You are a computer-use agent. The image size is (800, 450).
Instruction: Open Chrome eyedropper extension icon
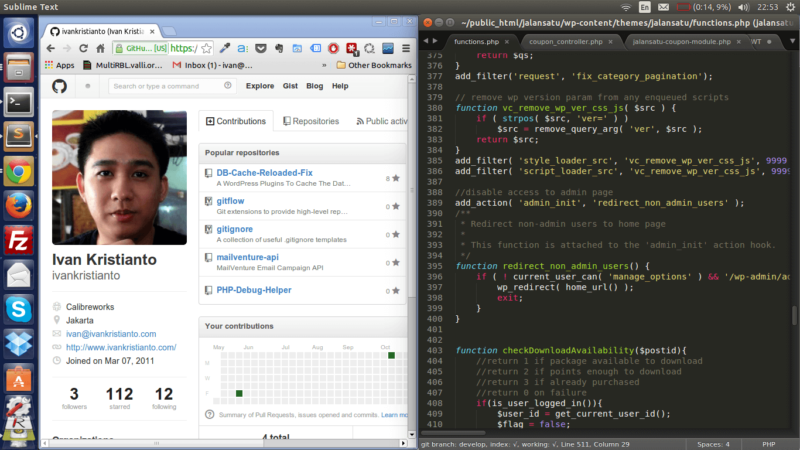224,48
